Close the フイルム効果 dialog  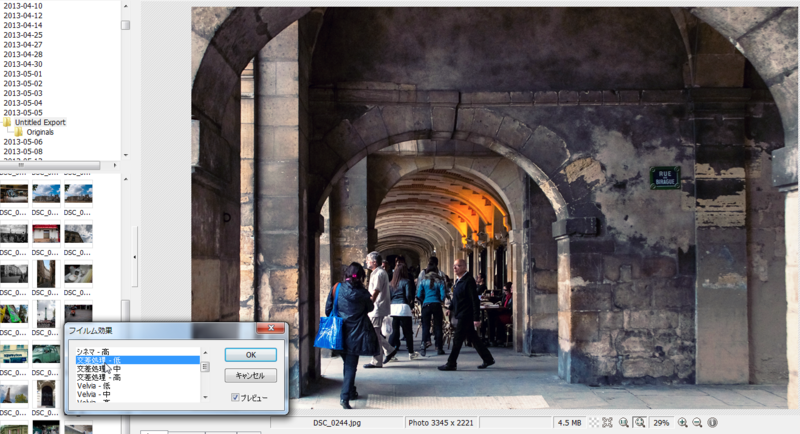271,328
